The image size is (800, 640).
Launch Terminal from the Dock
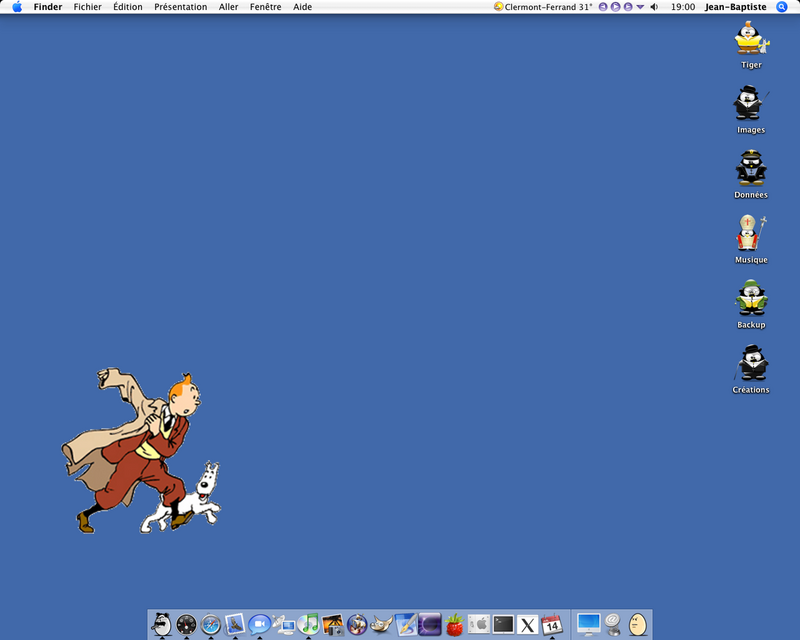(503, 624)
